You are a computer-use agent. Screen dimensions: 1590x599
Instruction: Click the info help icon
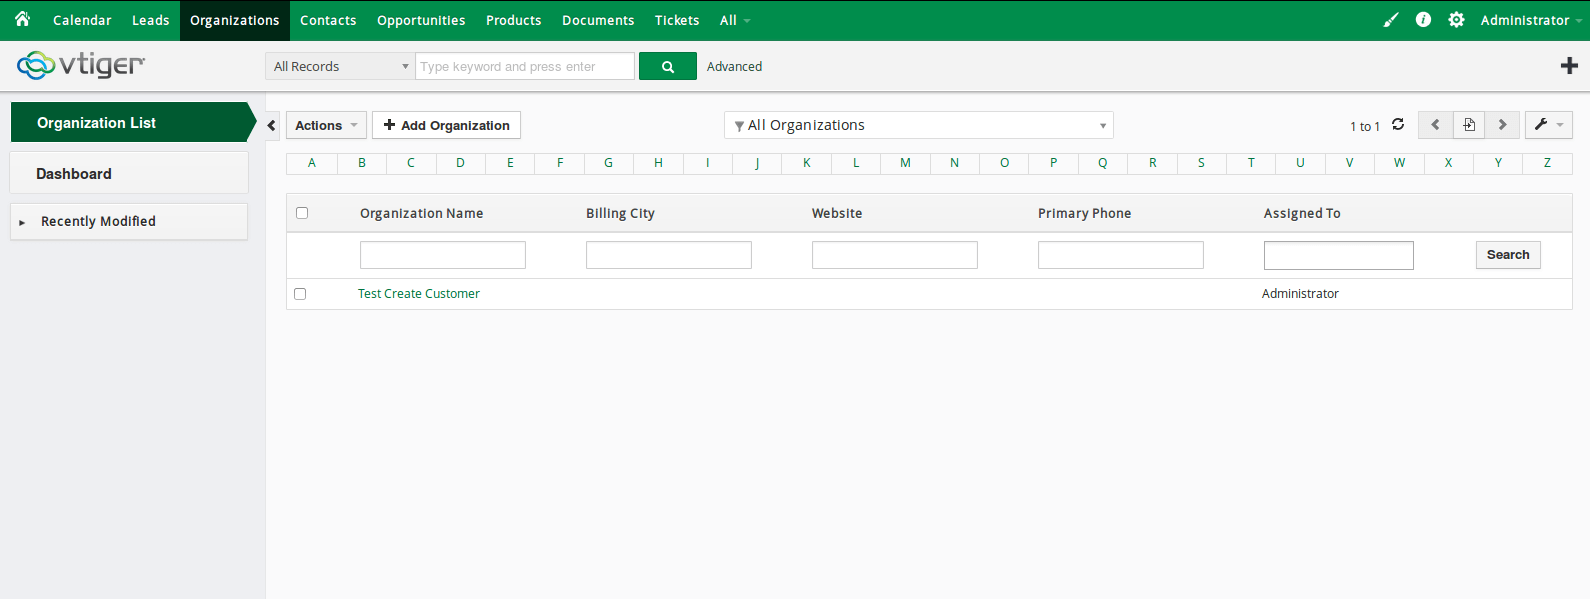point(1423,20)
